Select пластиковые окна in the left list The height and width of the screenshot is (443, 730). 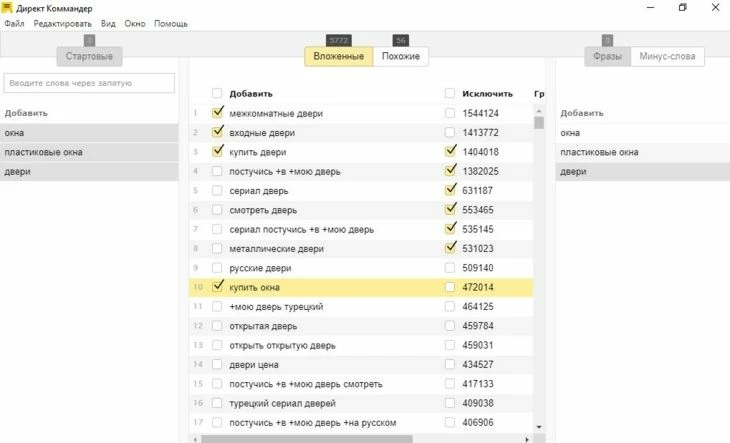click(89, 152)
